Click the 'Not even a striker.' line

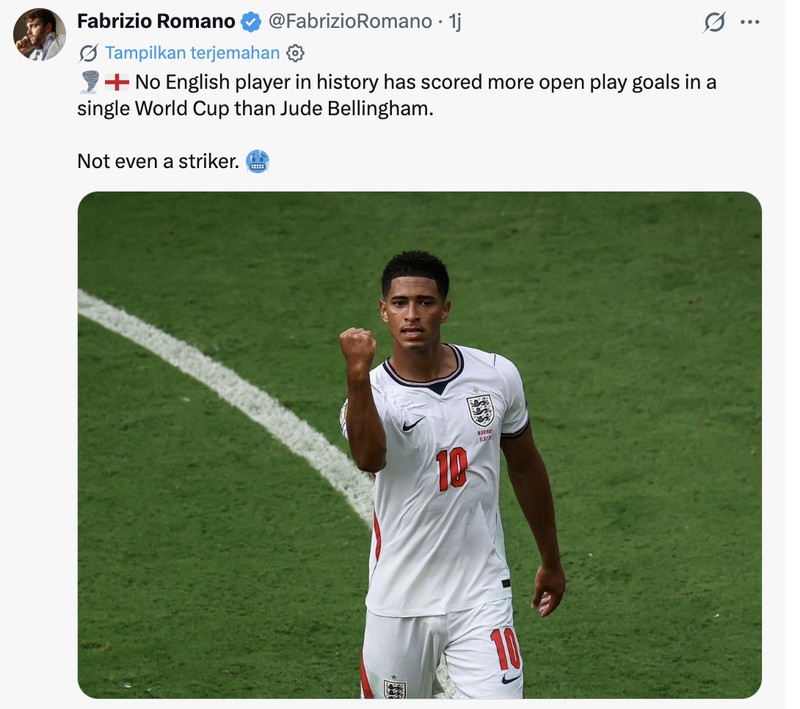click(158, 161)
